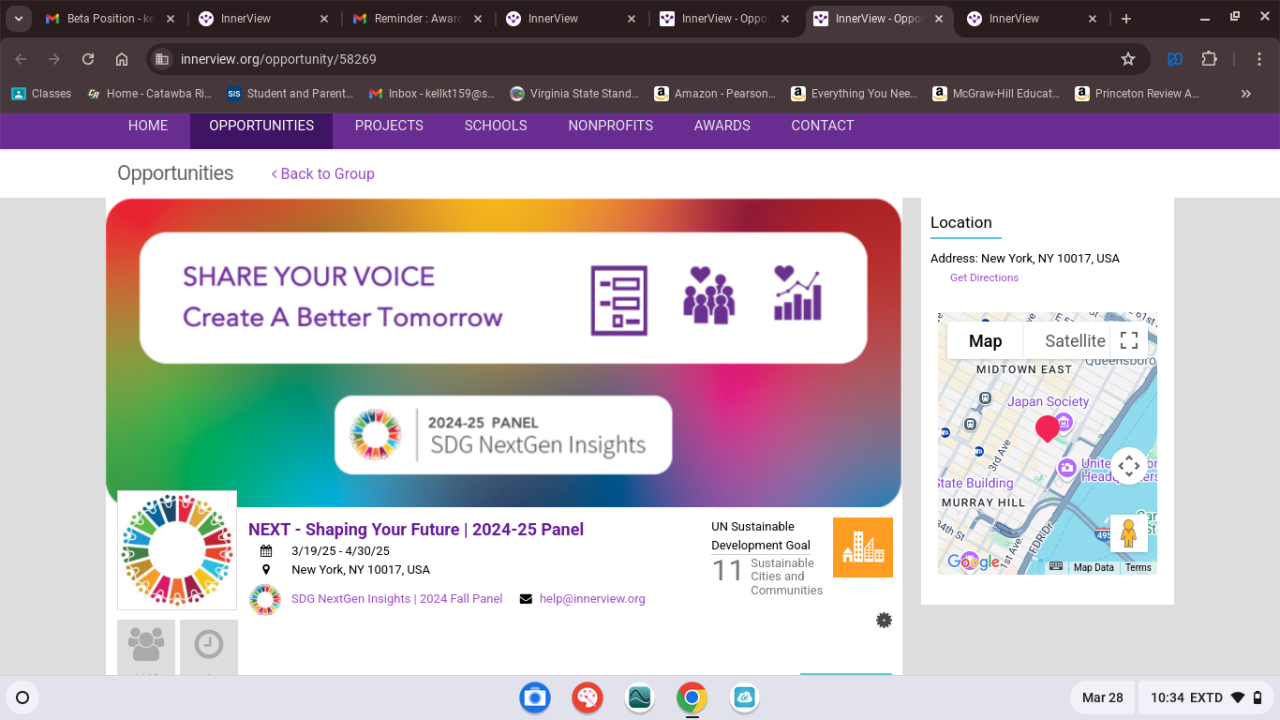Open the NEXT - Shaping Your Future title

(x=416, y=530)
